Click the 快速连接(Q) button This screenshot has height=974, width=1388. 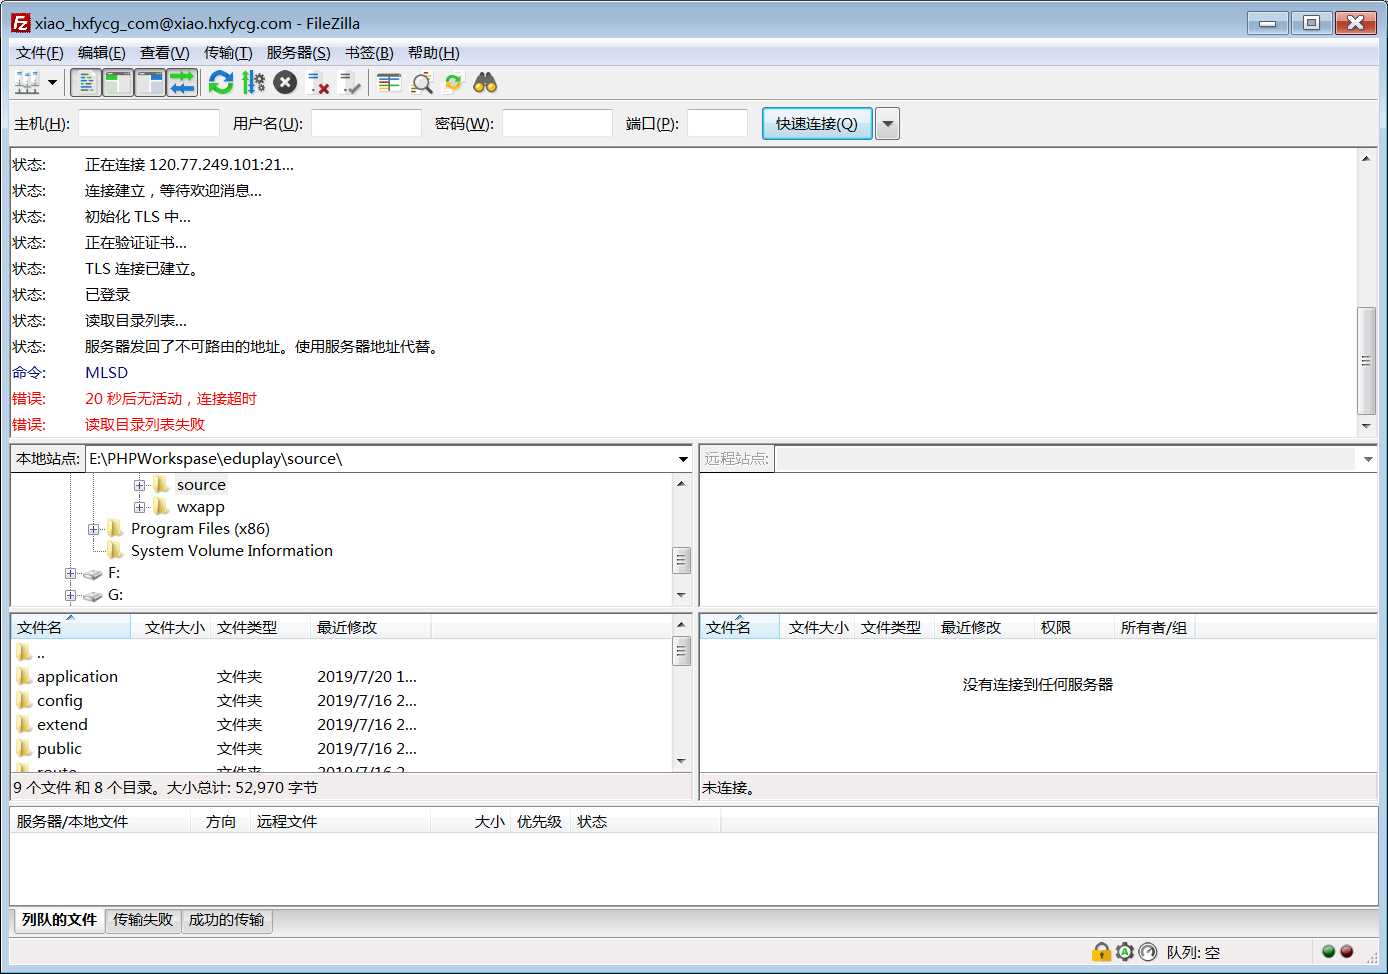(x=816, y=124)
